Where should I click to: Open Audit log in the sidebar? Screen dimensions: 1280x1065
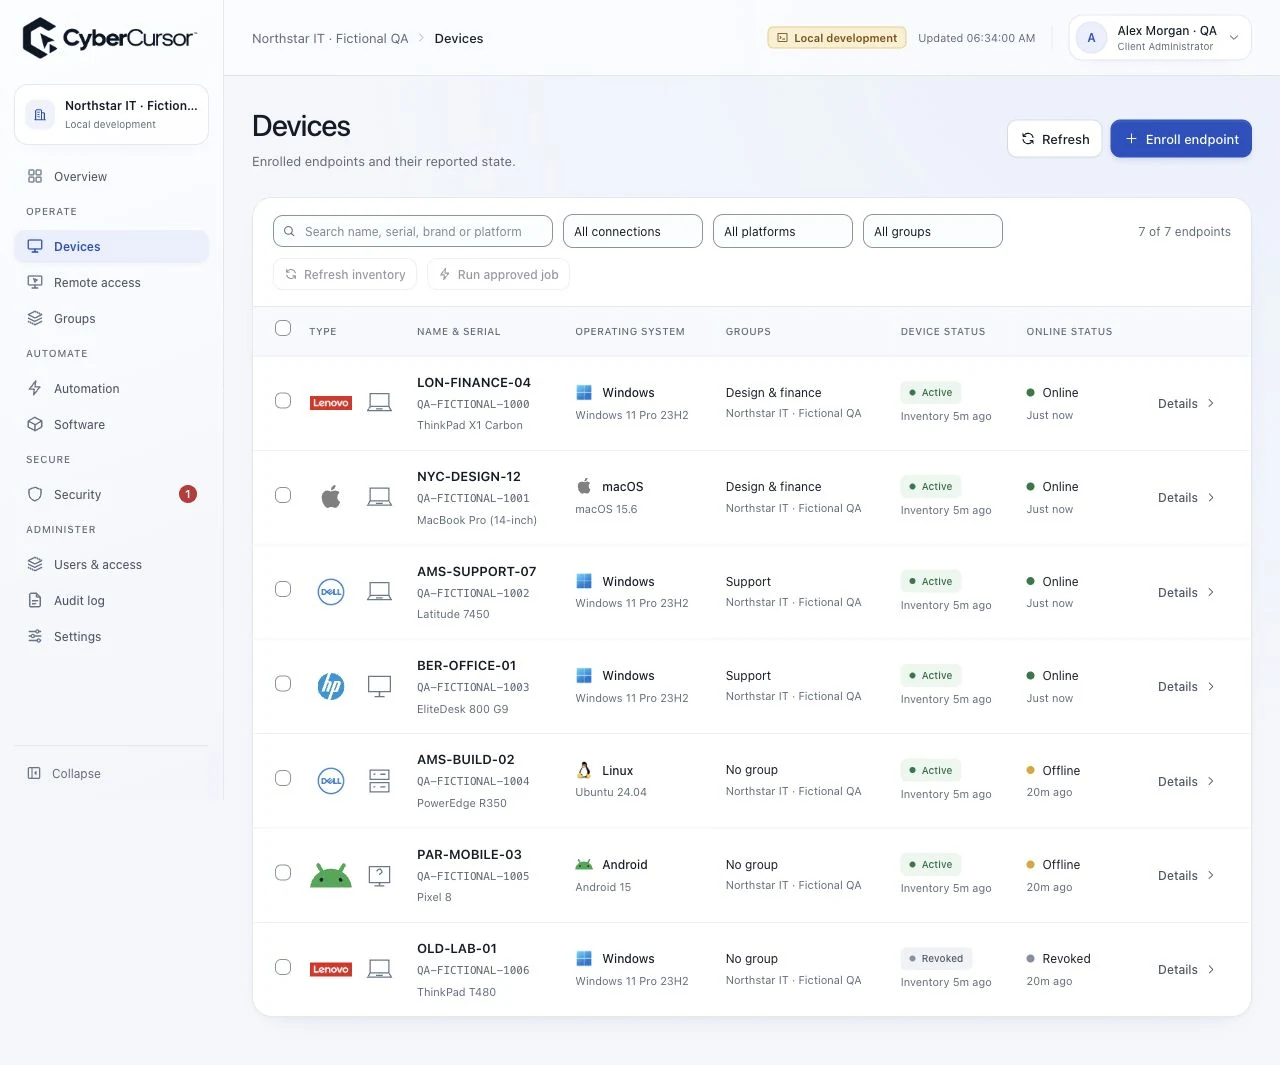pyautogui.click(x=111, y=600)
